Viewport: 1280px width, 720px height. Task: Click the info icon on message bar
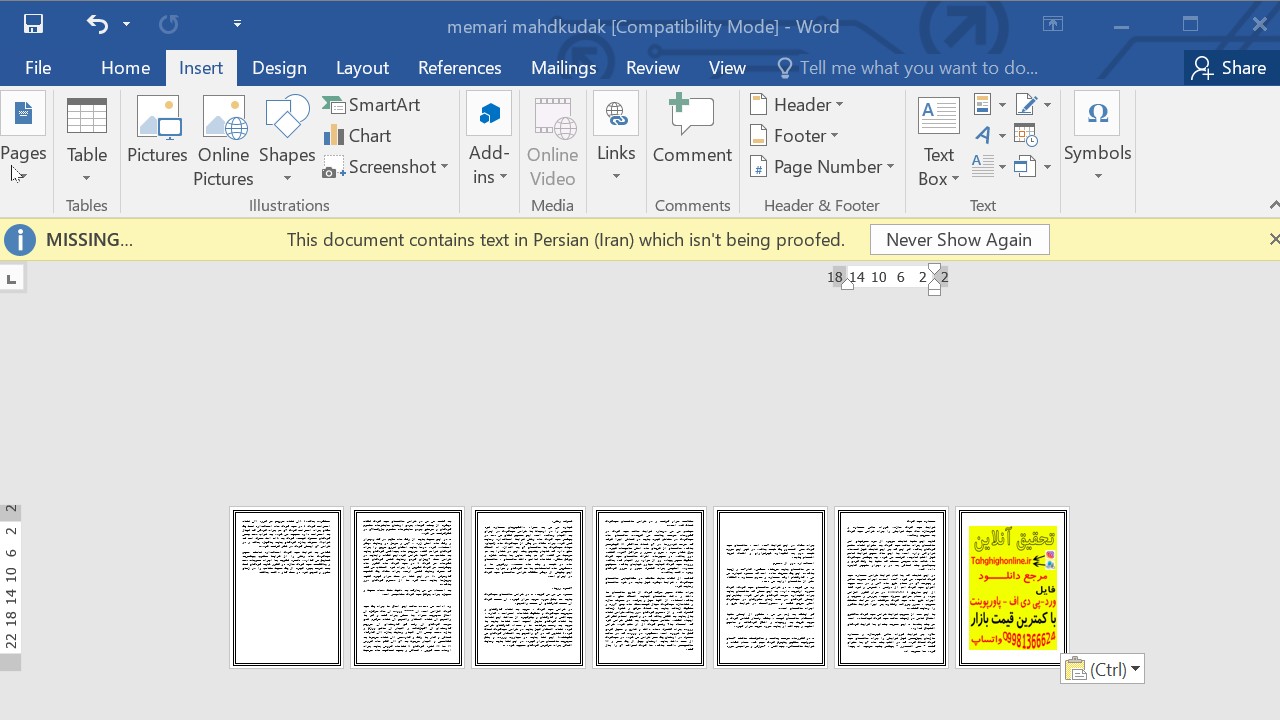coord(19,240)
